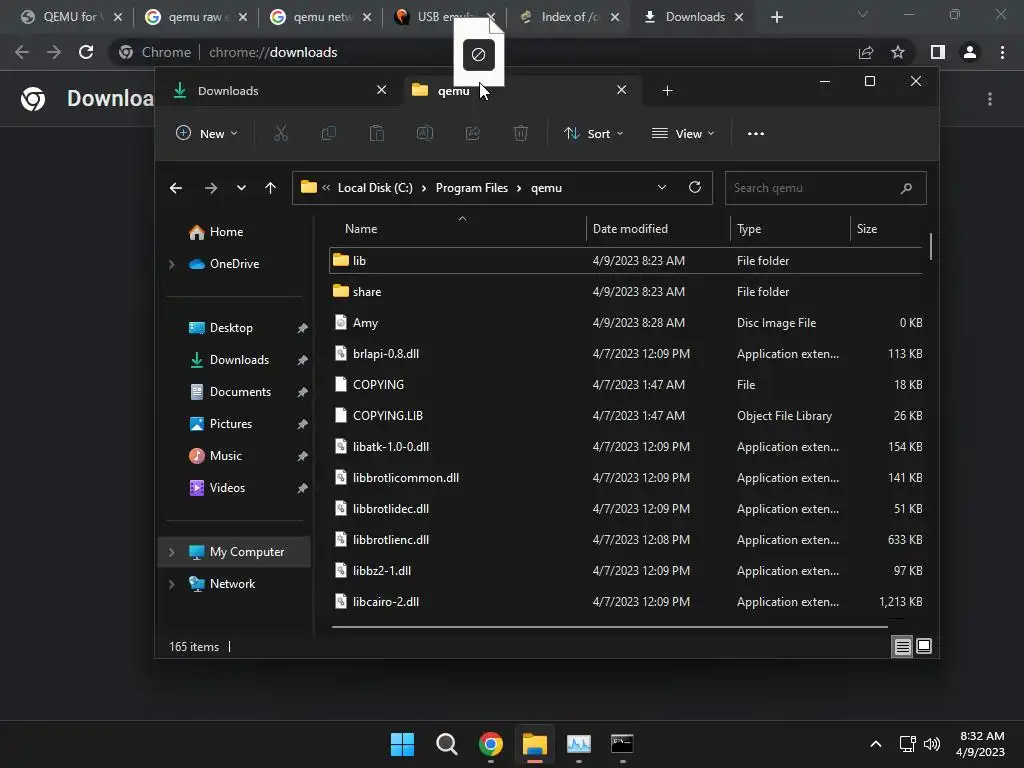
Task: Select the share folder row
Action: [626, 291]
